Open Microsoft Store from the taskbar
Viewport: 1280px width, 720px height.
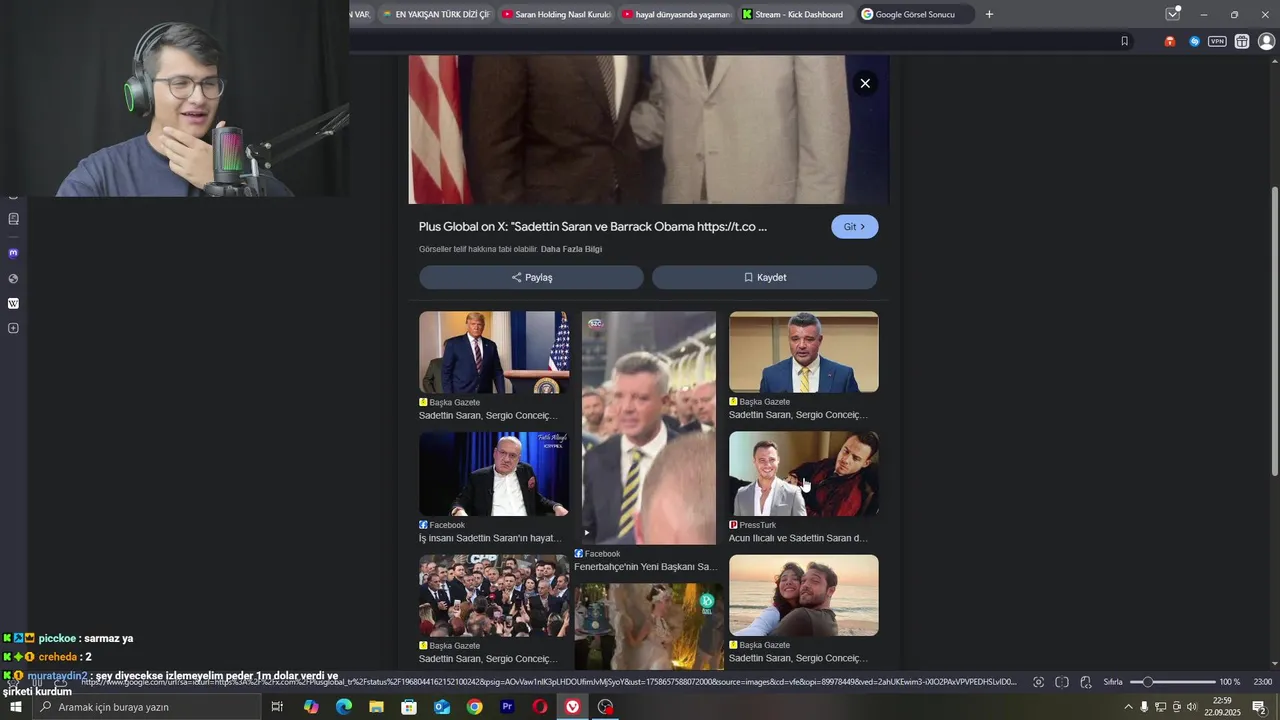(409, 707)
